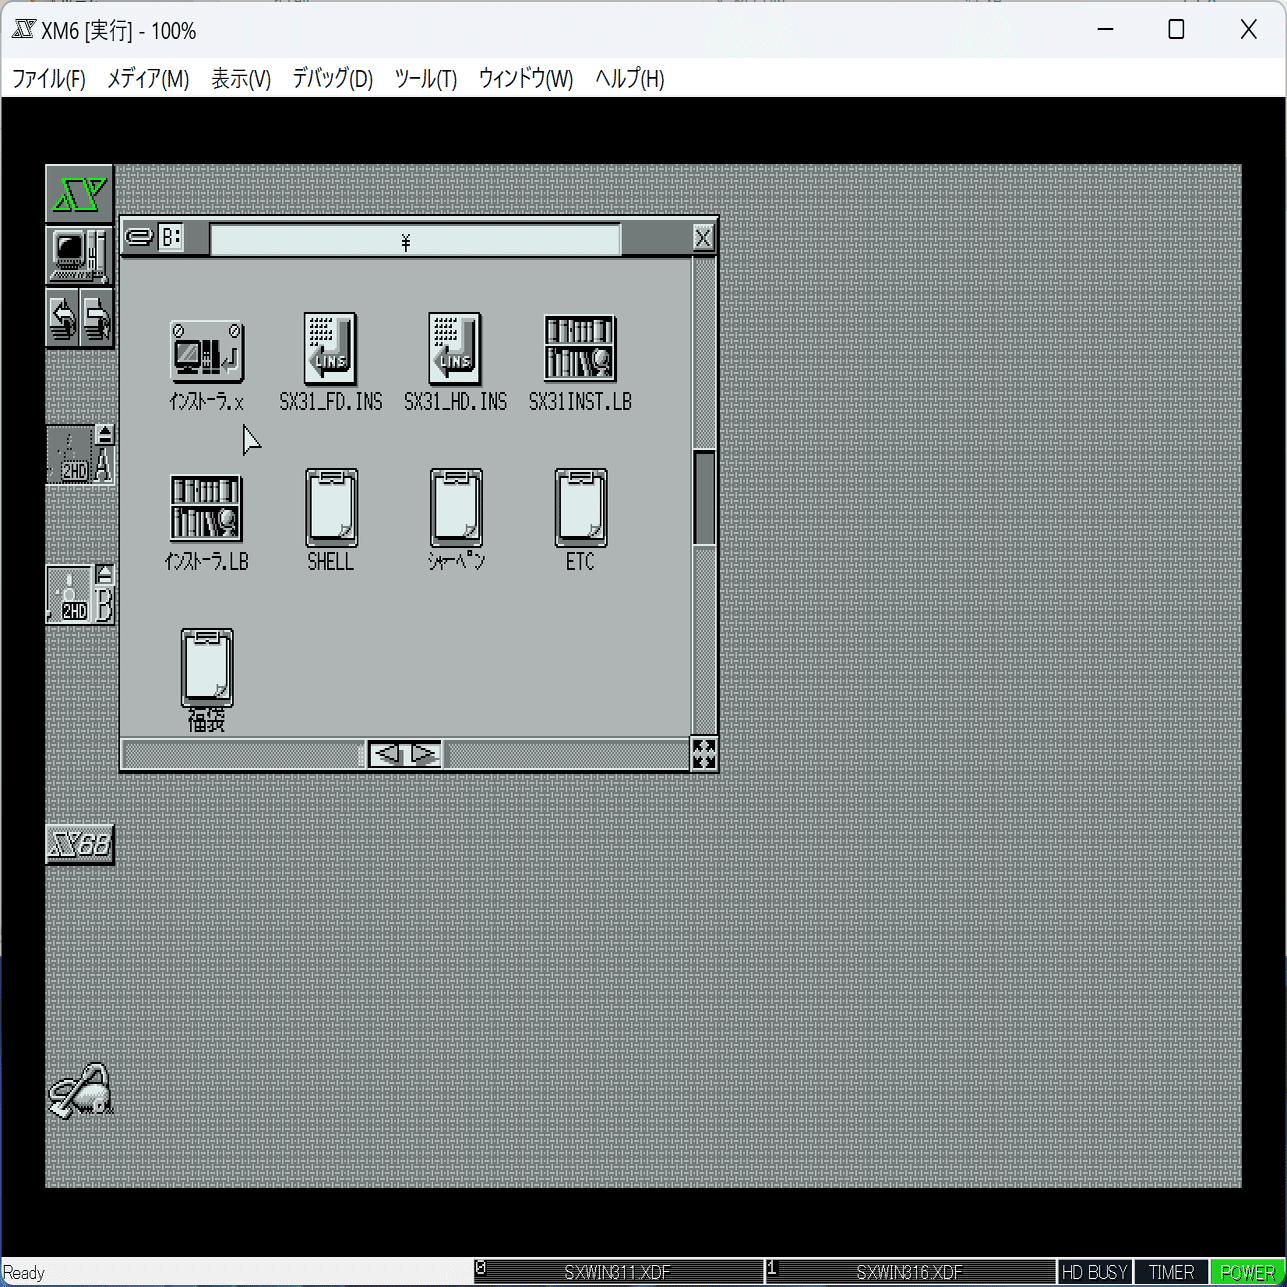This screenshot has width=1287, height=1287.
Task: Click the green X68000 logo icon
Action: (x=79, y=193)
